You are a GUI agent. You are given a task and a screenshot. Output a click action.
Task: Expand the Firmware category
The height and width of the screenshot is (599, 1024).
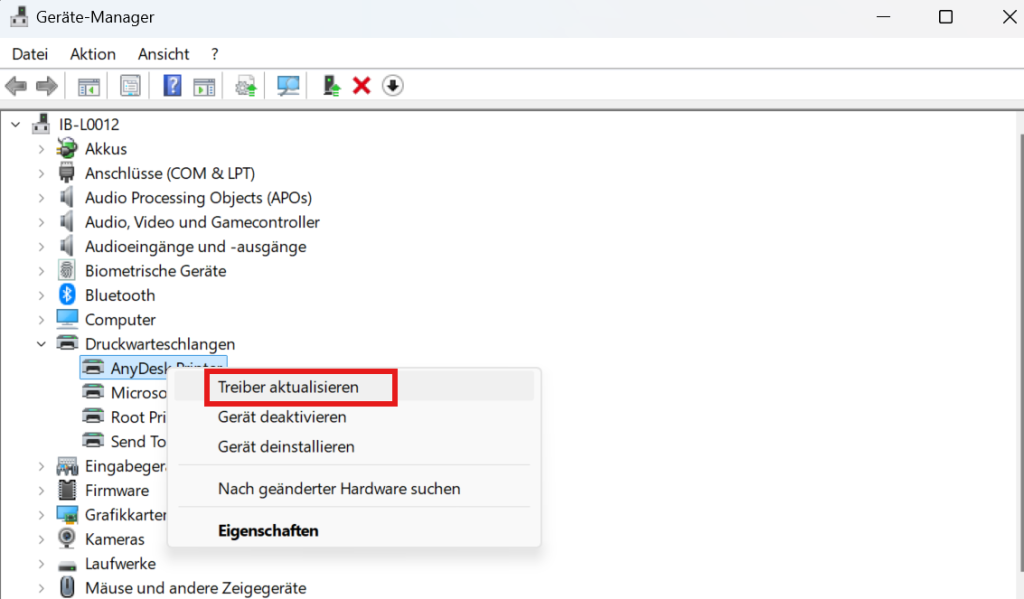[x=41, y=491]
